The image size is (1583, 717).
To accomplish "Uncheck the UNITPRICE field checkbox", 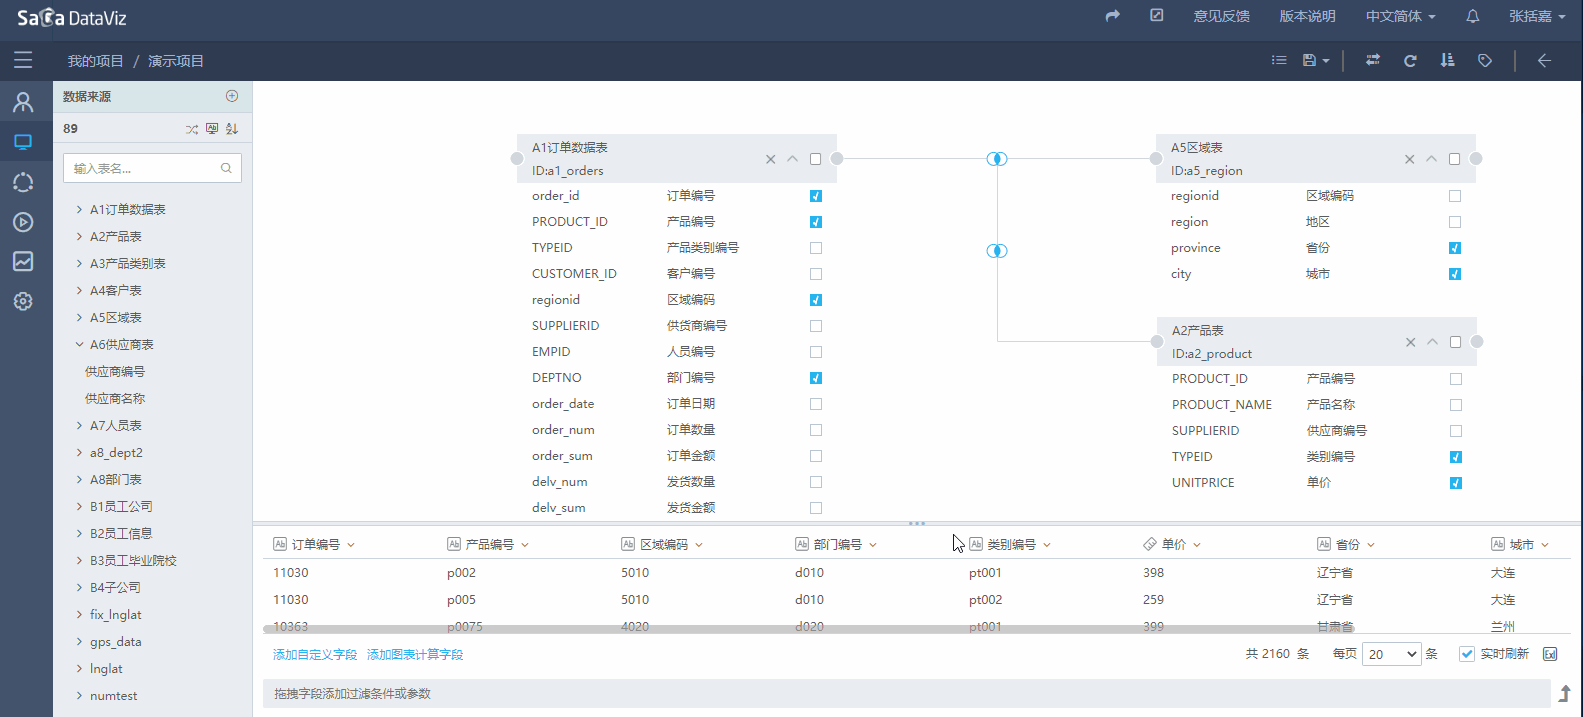I will pos(1456,483).
